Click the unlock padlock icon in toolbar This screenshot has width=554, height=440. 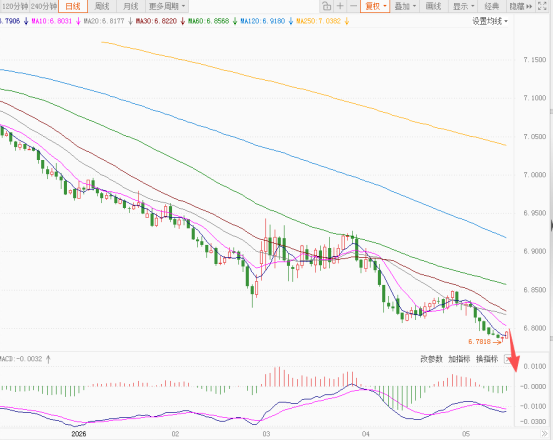pyautogui.click(x=327, y=6)
